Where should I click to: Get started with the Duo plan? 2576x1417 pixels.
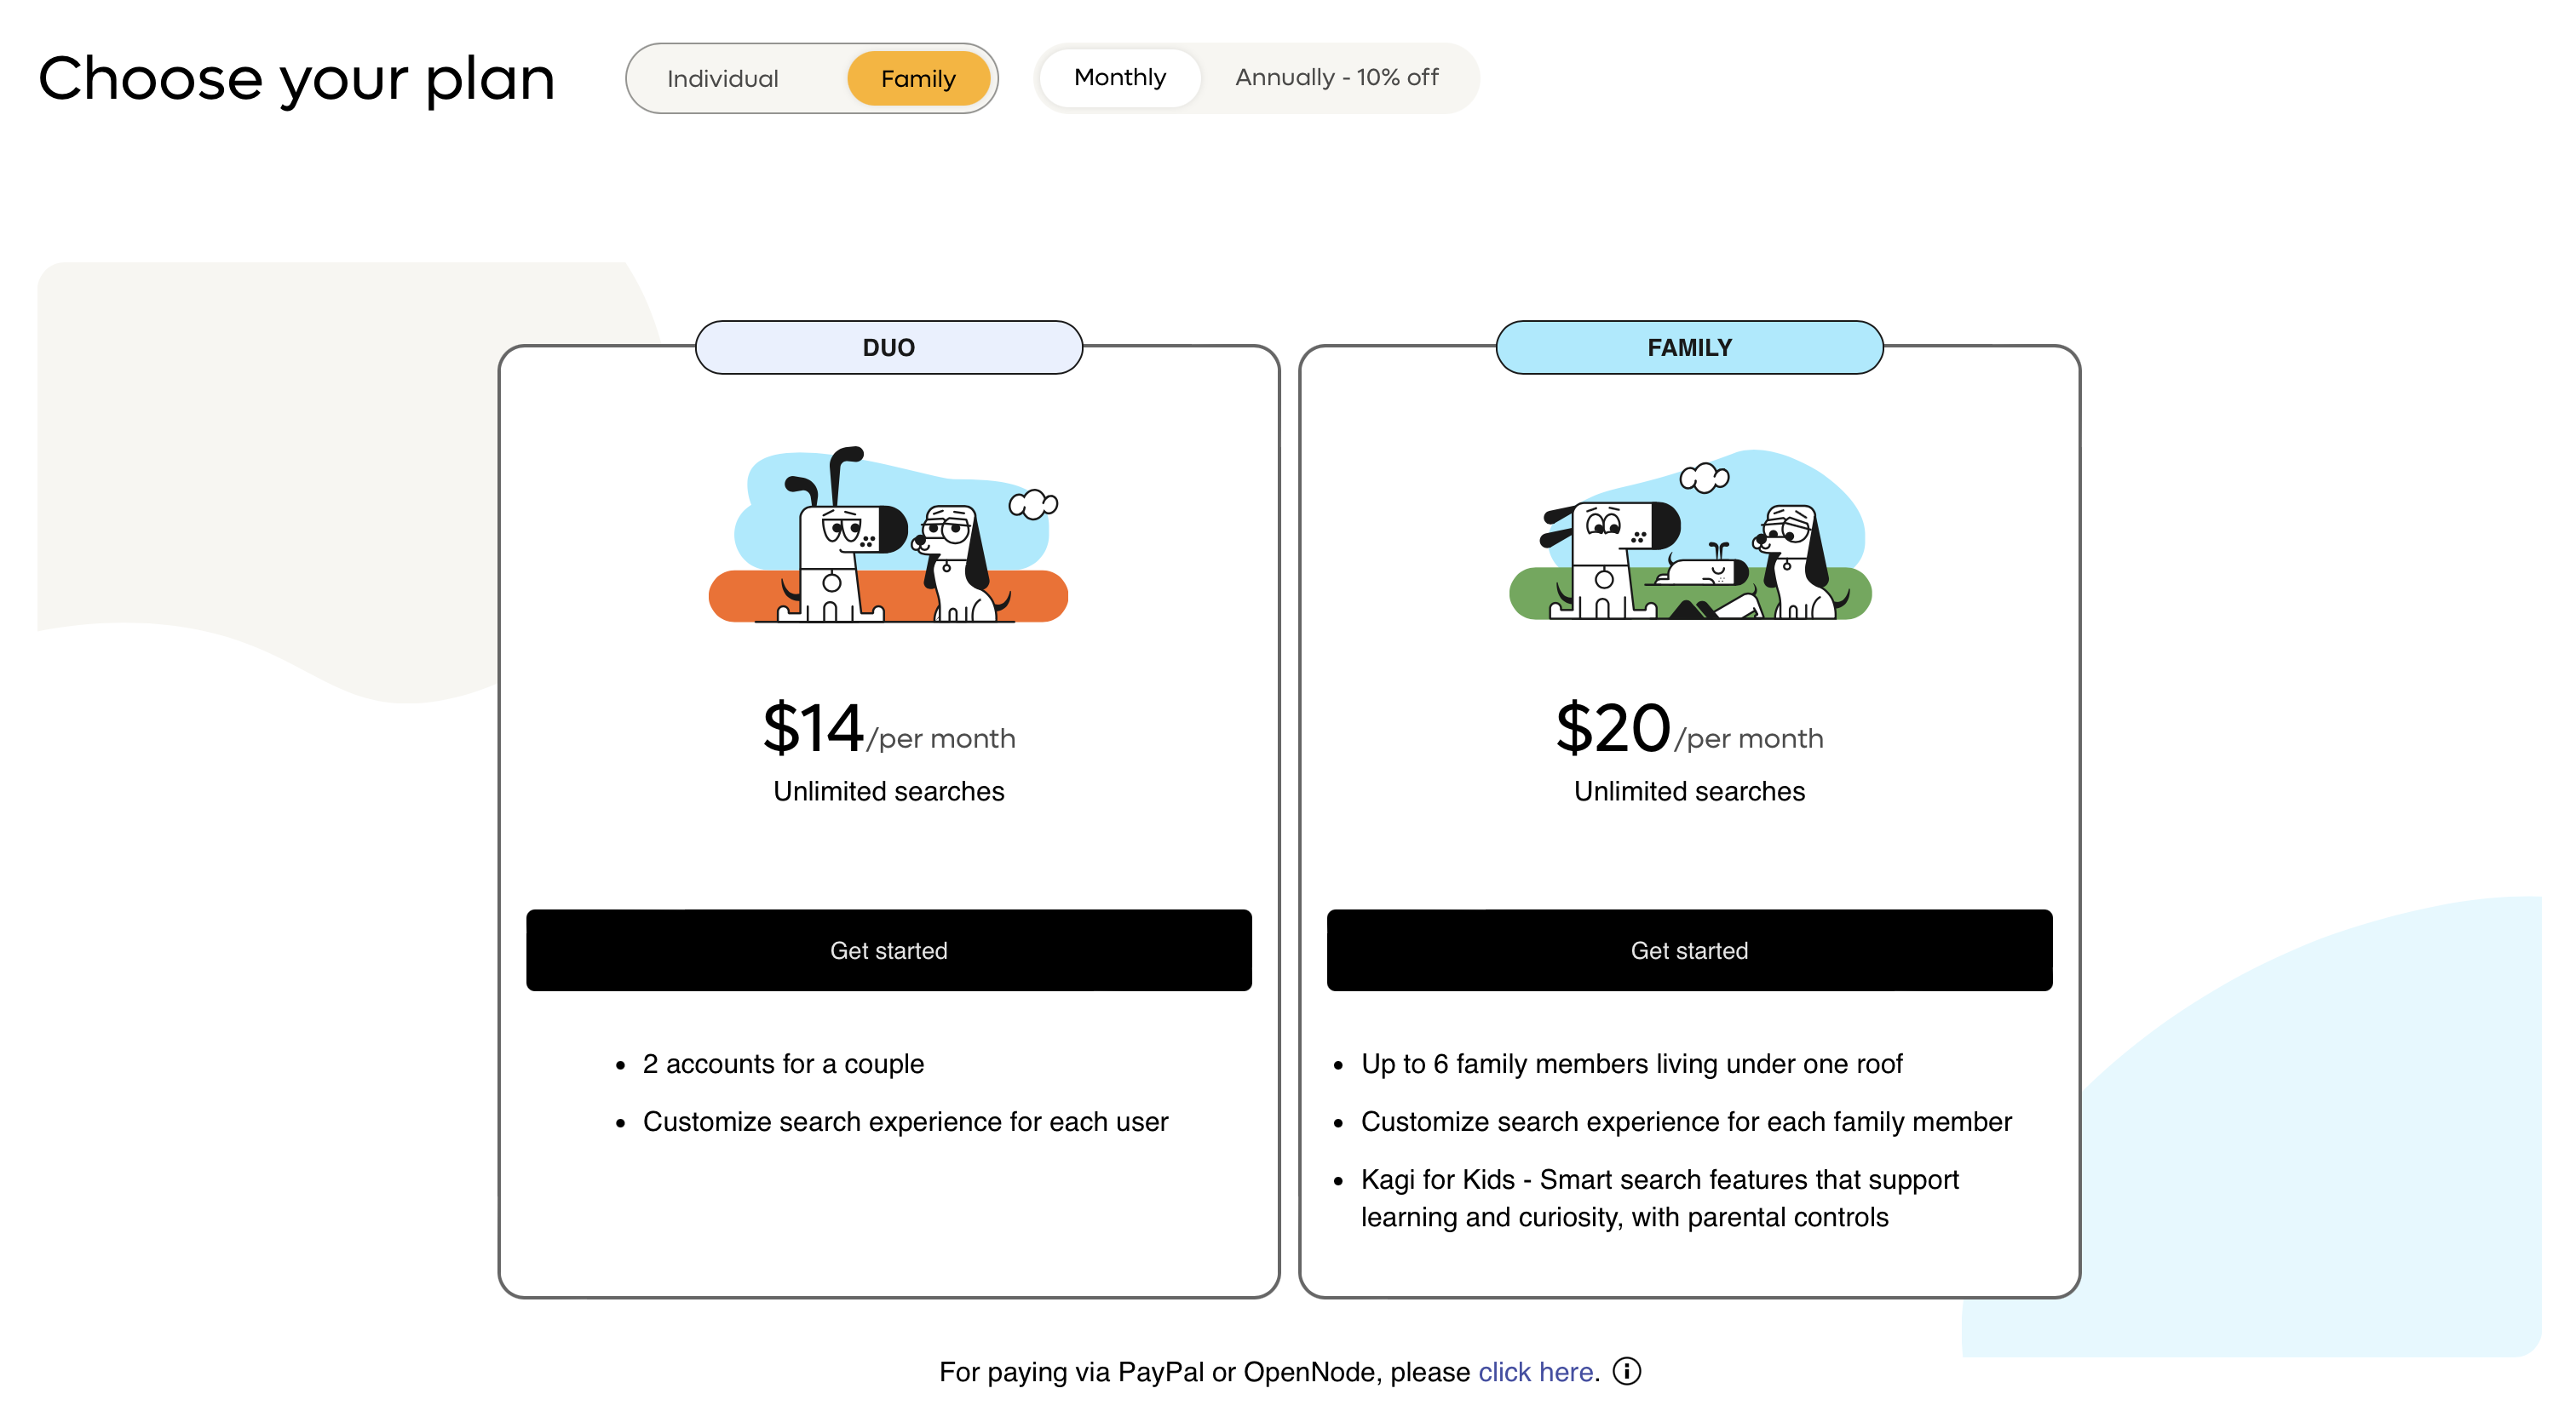[888, 950]
